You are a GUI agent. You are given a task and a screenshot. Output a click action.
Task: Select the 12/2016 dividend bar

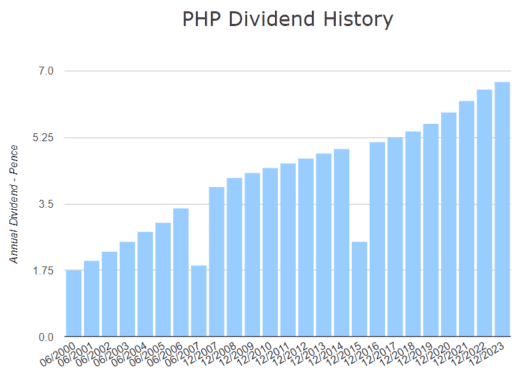[377, 239]
